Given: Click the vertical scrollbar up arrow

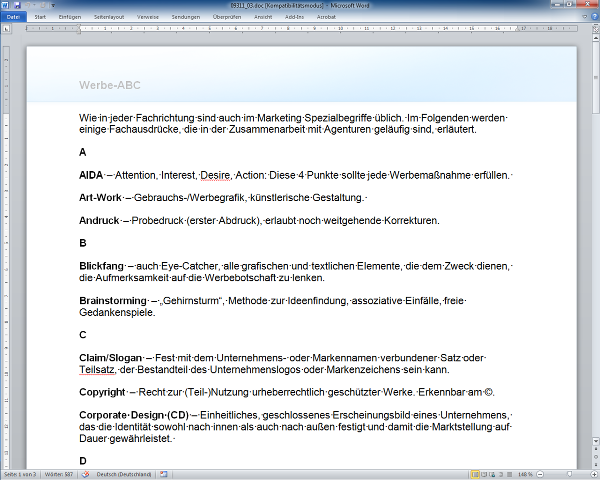Looking at the screenshot, I should tap(593, 37).
